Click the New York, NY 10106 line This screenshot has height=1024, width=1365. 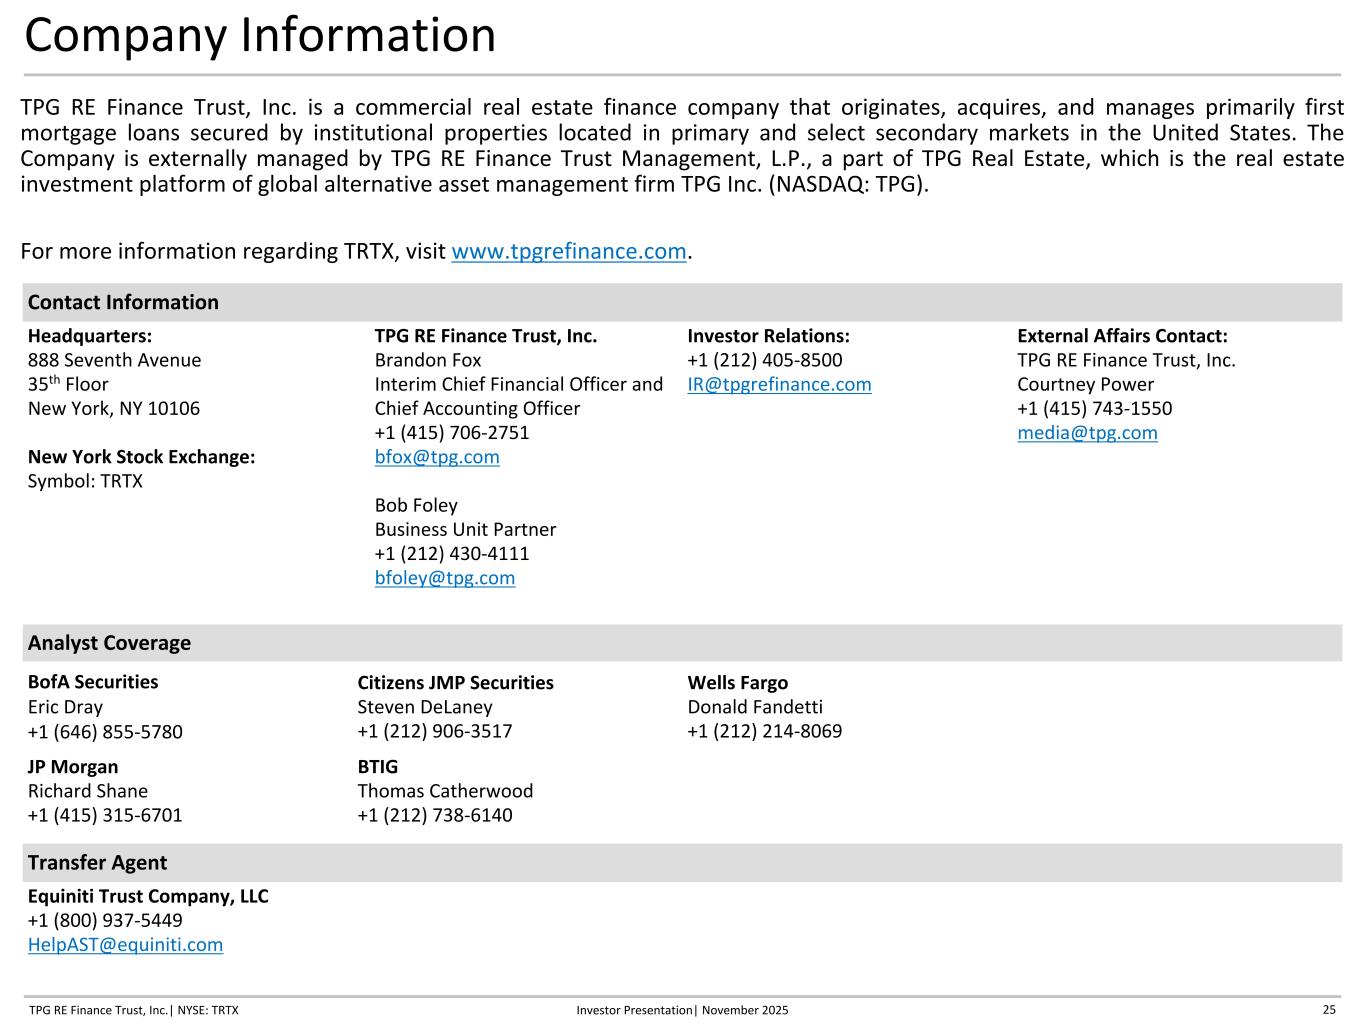pyautogui.click(x=114, y=408)
